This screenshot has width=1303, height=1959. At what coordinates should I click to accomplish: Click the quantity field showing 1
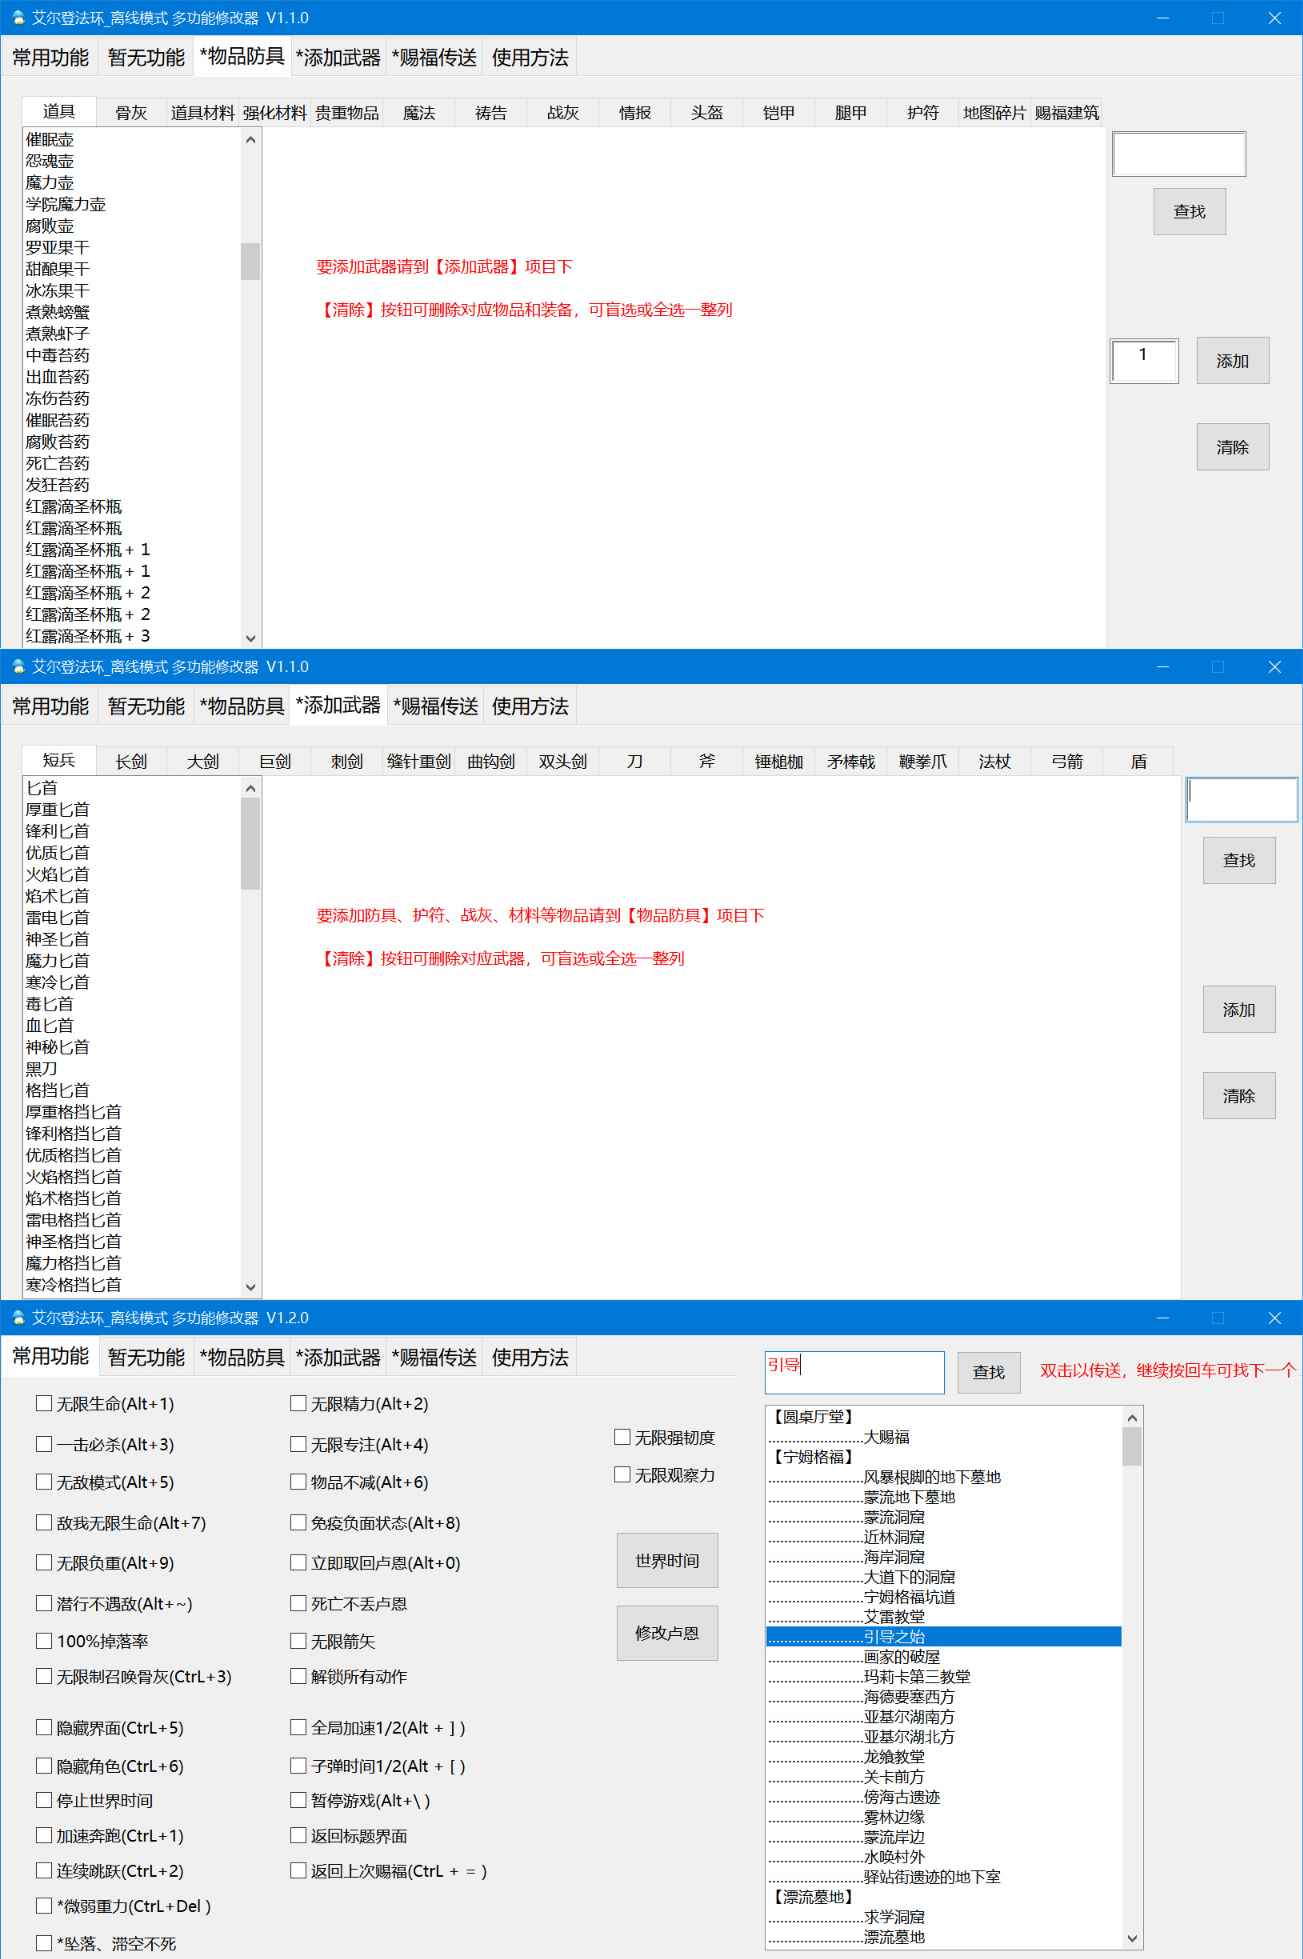coord(1144,360)
